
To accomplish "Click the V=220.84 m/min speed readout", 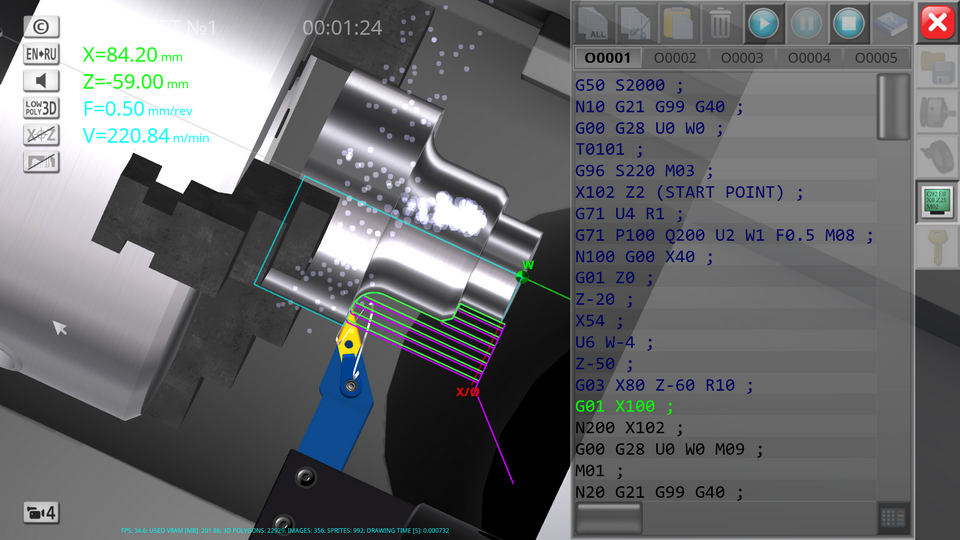I will 146,136.
